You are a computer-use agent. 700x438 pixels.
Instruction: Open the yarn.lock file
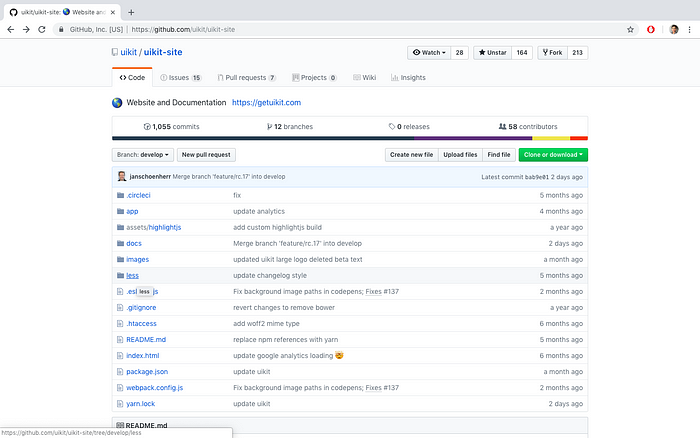tap(141, 404)
